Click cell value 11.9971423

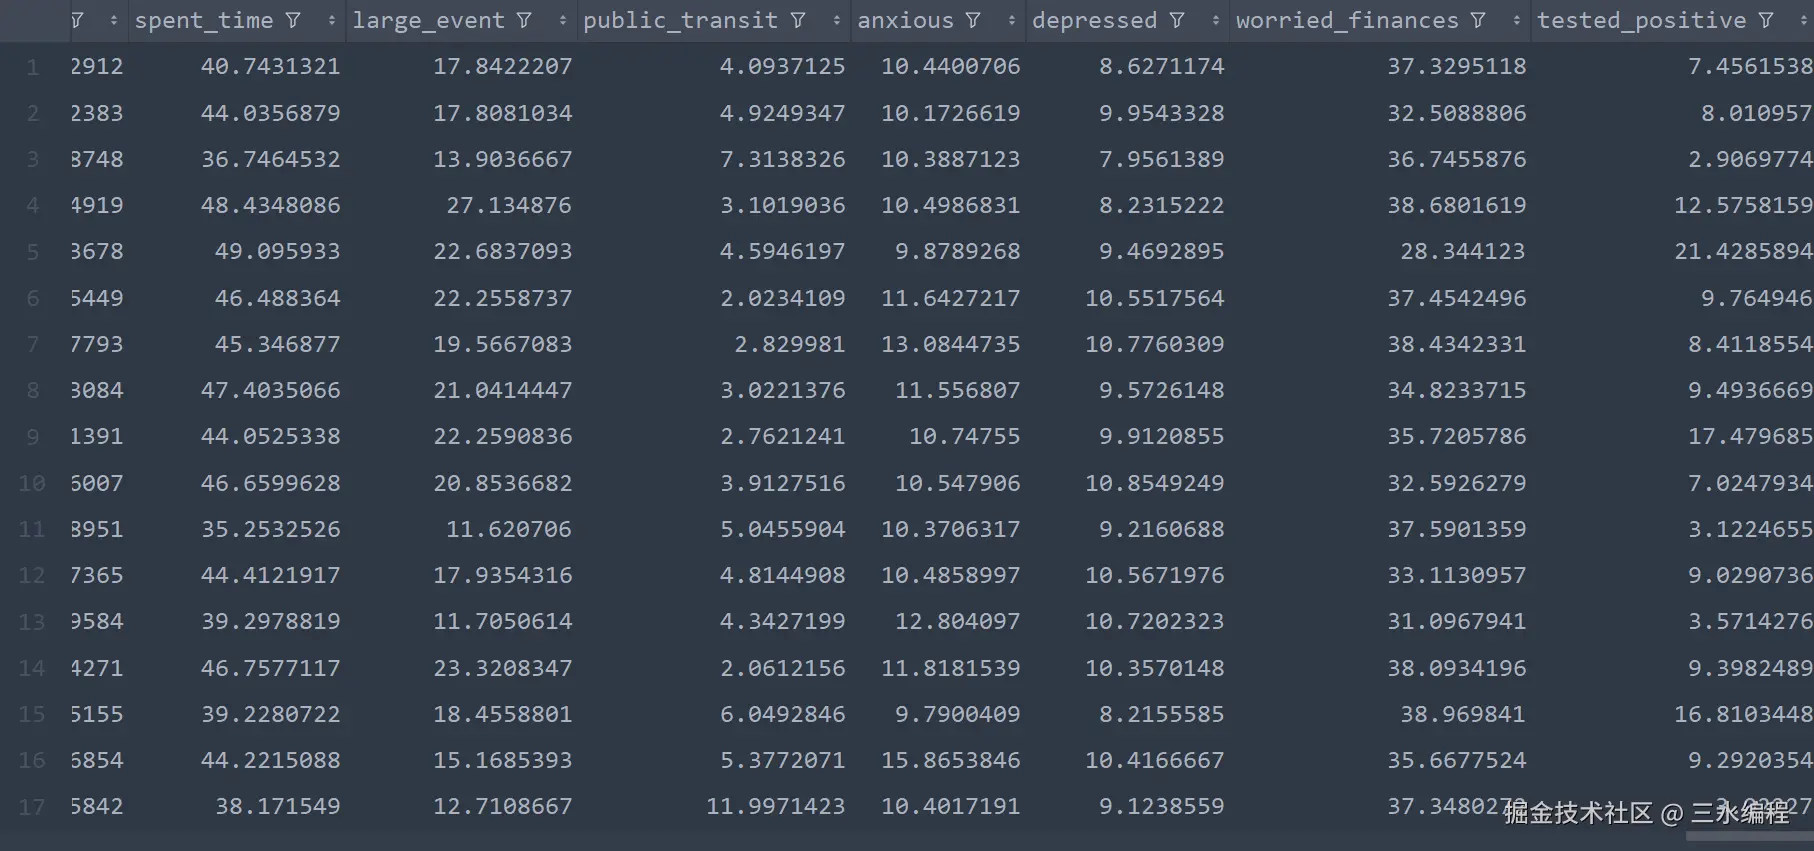(x=775, y=806)
